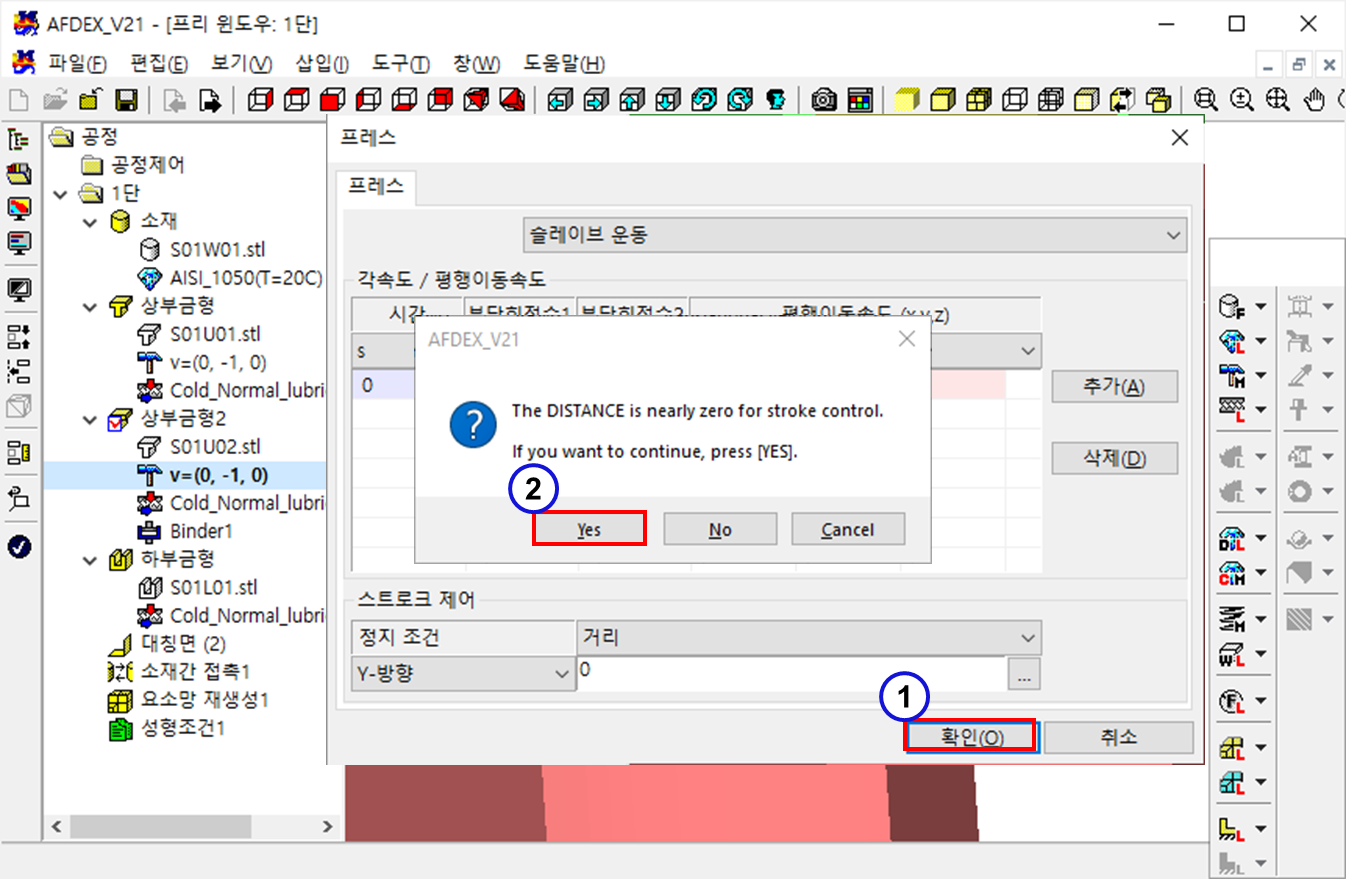Click the blue checkmark icon in left sidebar
Image resolution: width=1346 pixels, height=879 pixels.
pyautogui.click(x=19, y=546)
